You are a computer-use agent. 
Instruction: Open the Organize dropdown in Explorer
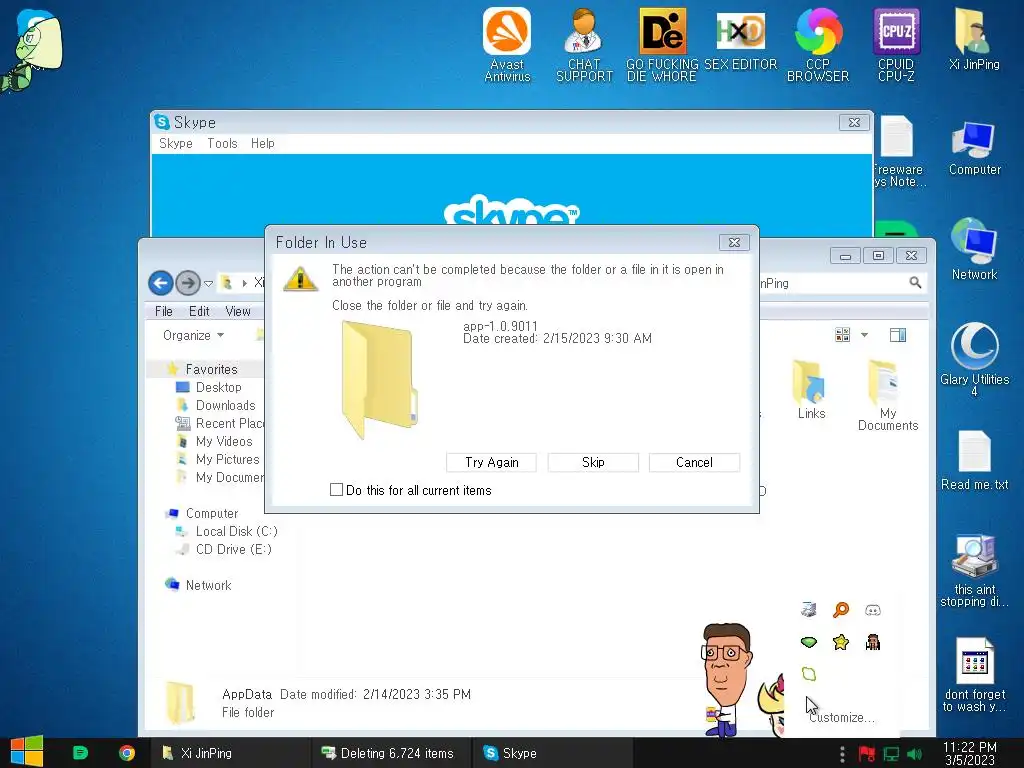click(x=193, y=335)
